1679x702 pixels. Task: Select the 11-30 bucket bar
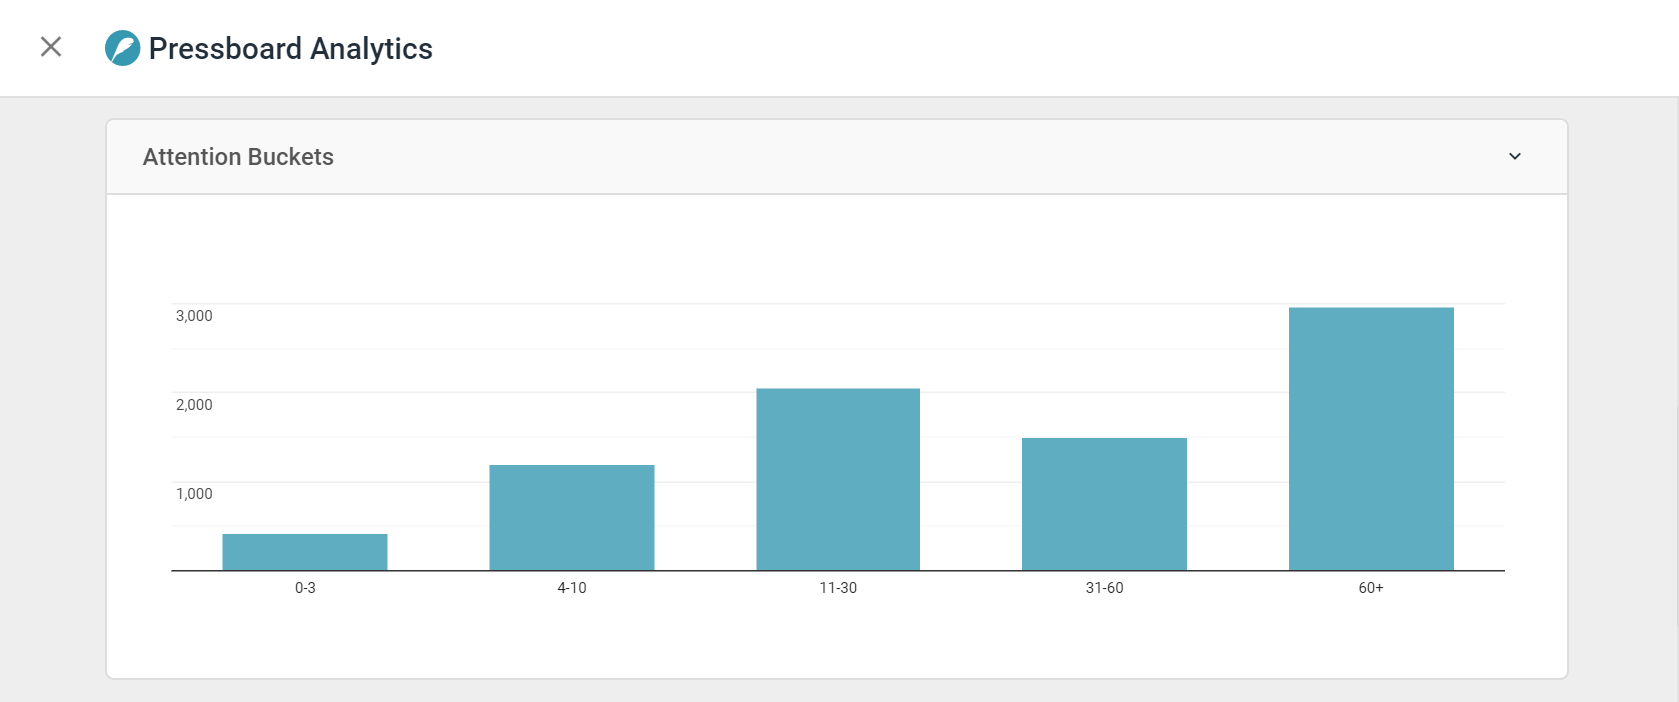click(838, 480)
